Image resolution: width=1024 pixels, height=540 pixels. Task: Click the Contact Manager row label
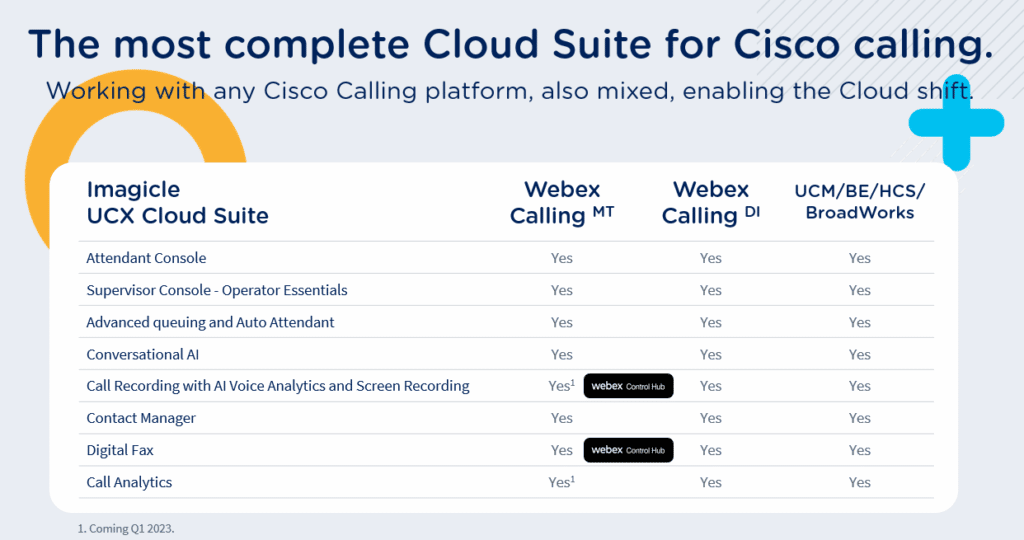141,418
